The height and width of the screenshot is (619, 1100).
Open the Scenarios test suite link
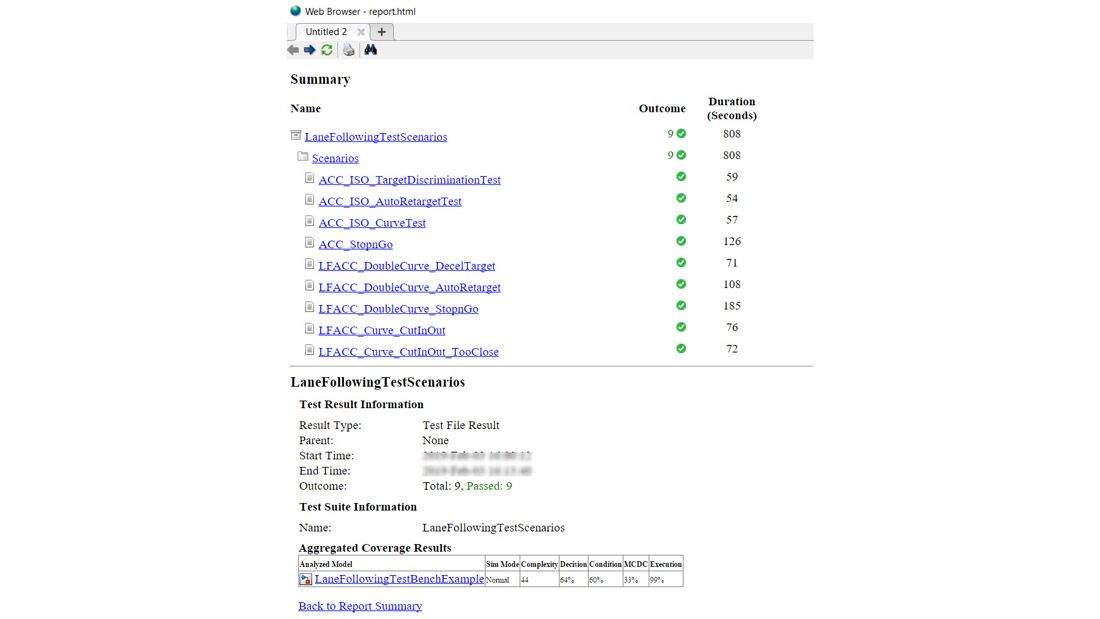click(x=334, y=157)
